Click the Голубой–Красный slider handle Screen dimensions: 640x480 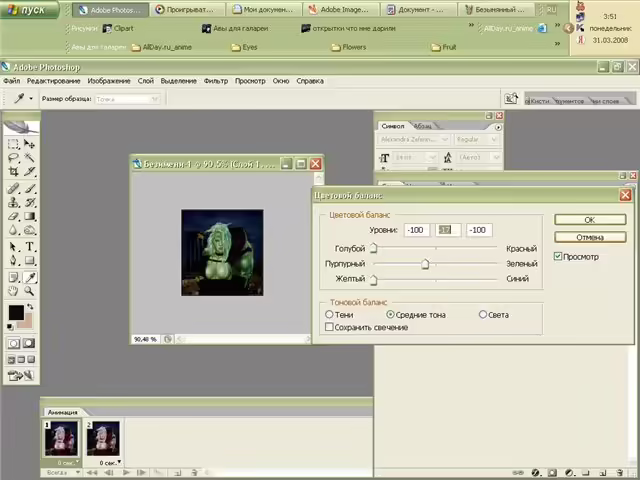(373, 248)
